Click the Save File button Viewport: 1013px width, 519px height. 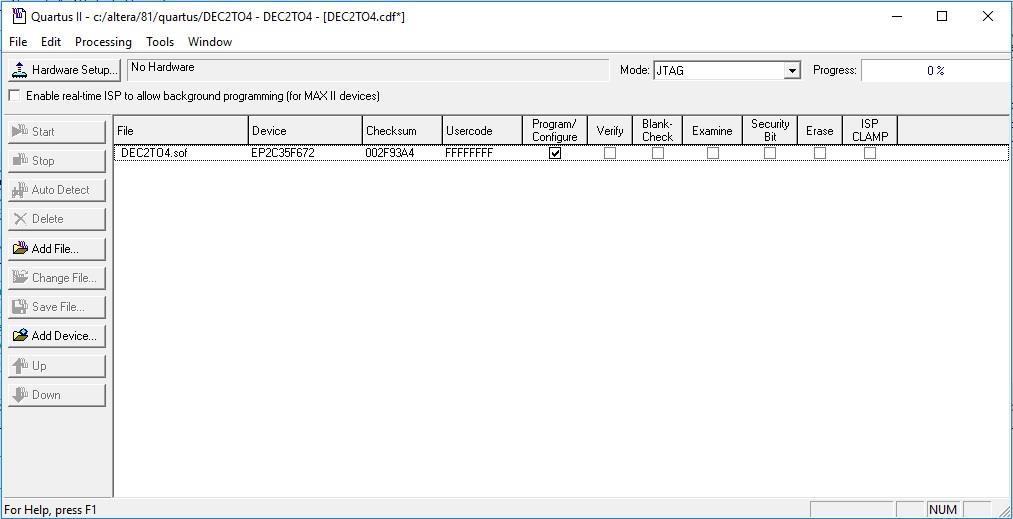click(56, 306)
